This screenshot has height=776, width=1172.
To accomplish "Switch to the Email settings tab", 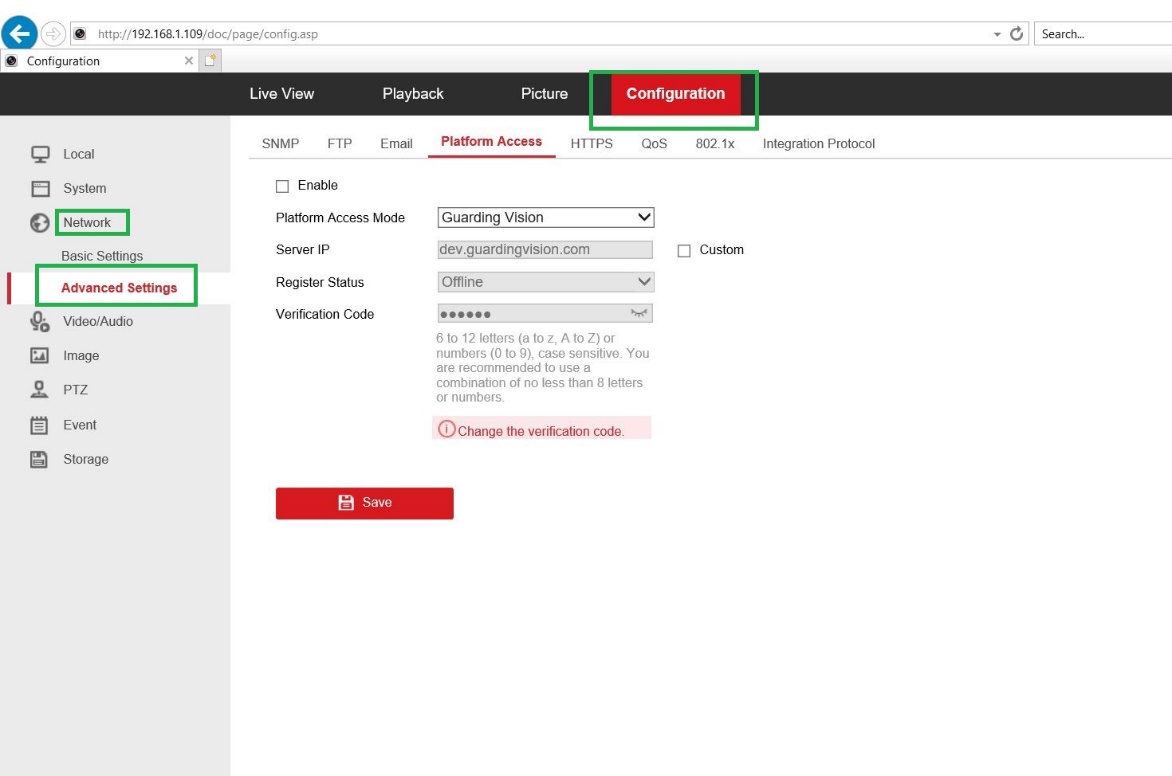I will (396, 144).
